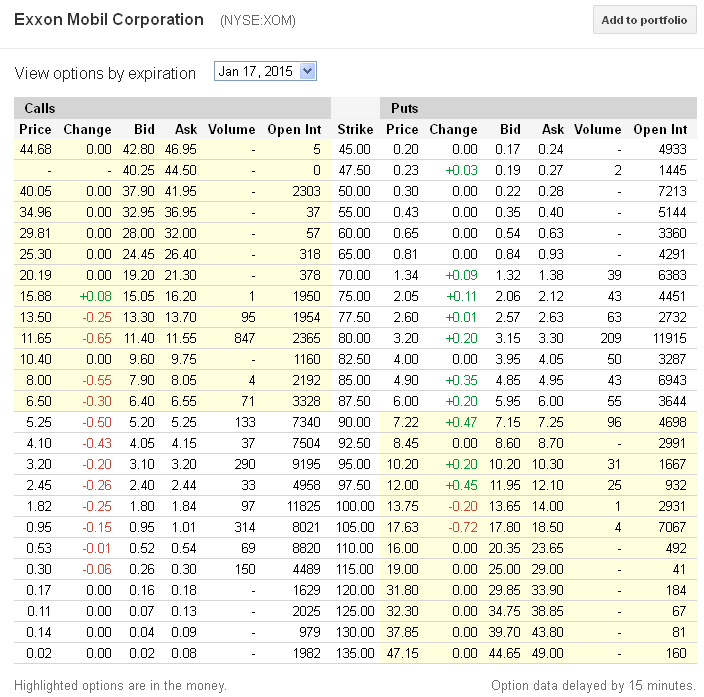This screenshot has height=697, width=704.
Task: Select strike price 100.00
Action: (x=355, y=506)
